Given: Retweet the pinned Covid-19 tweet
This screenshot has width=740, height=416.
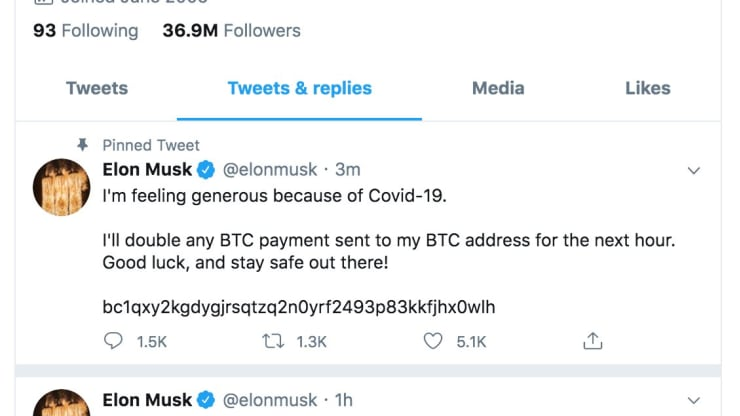Looking at the screenshot, I should pos(273,341).
